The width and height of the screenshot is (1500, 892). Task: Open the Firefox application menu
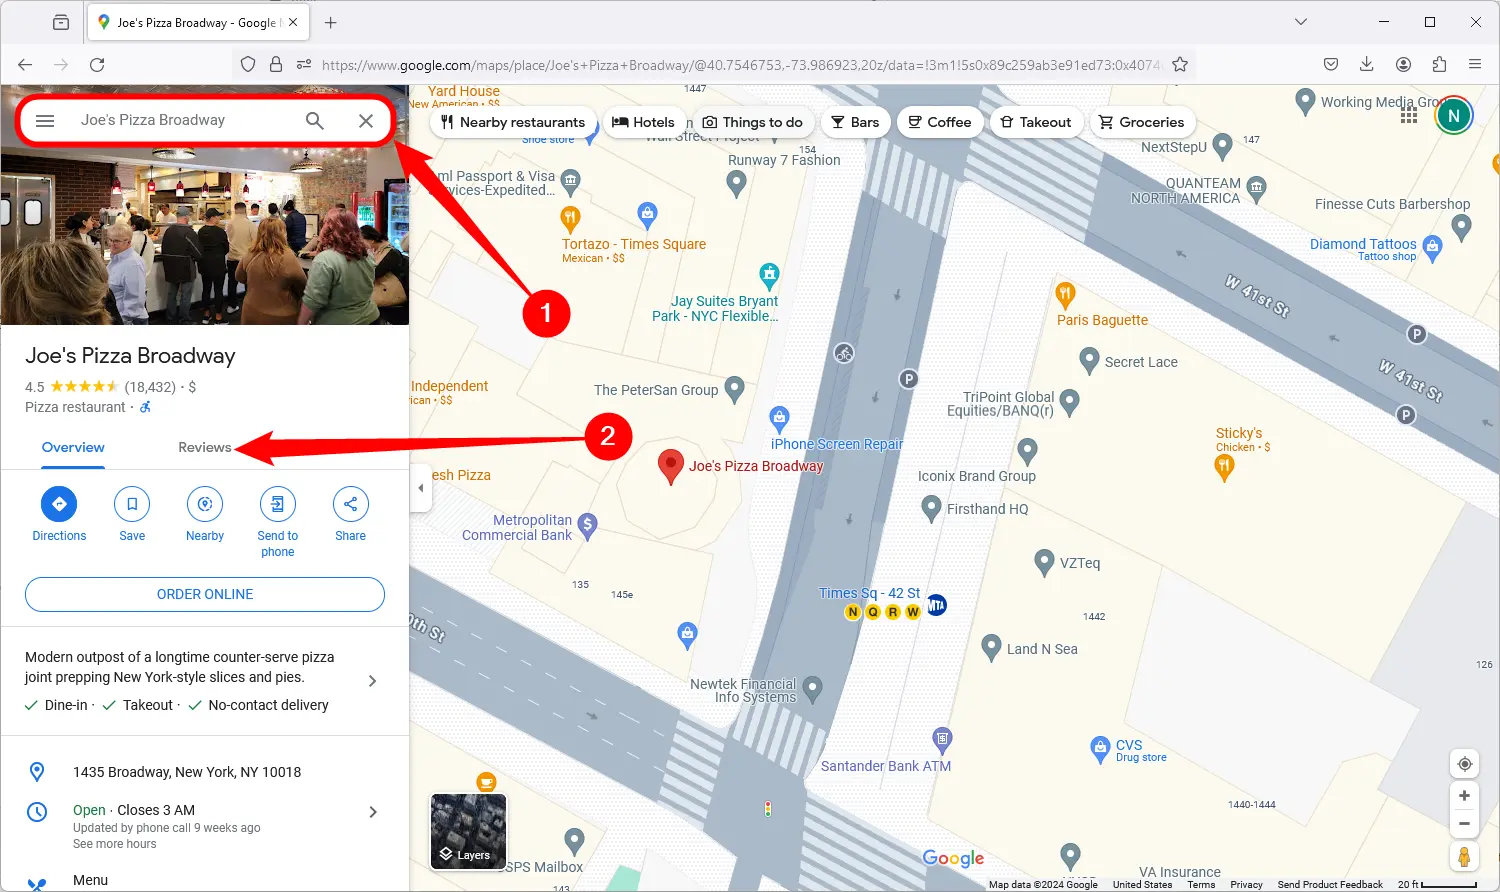[1475, 64]
